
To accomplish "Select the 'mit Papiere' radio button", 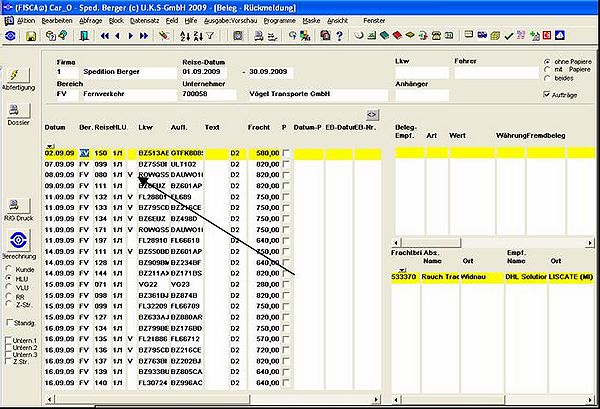I will pyautogui.click(x=547, y=70).
